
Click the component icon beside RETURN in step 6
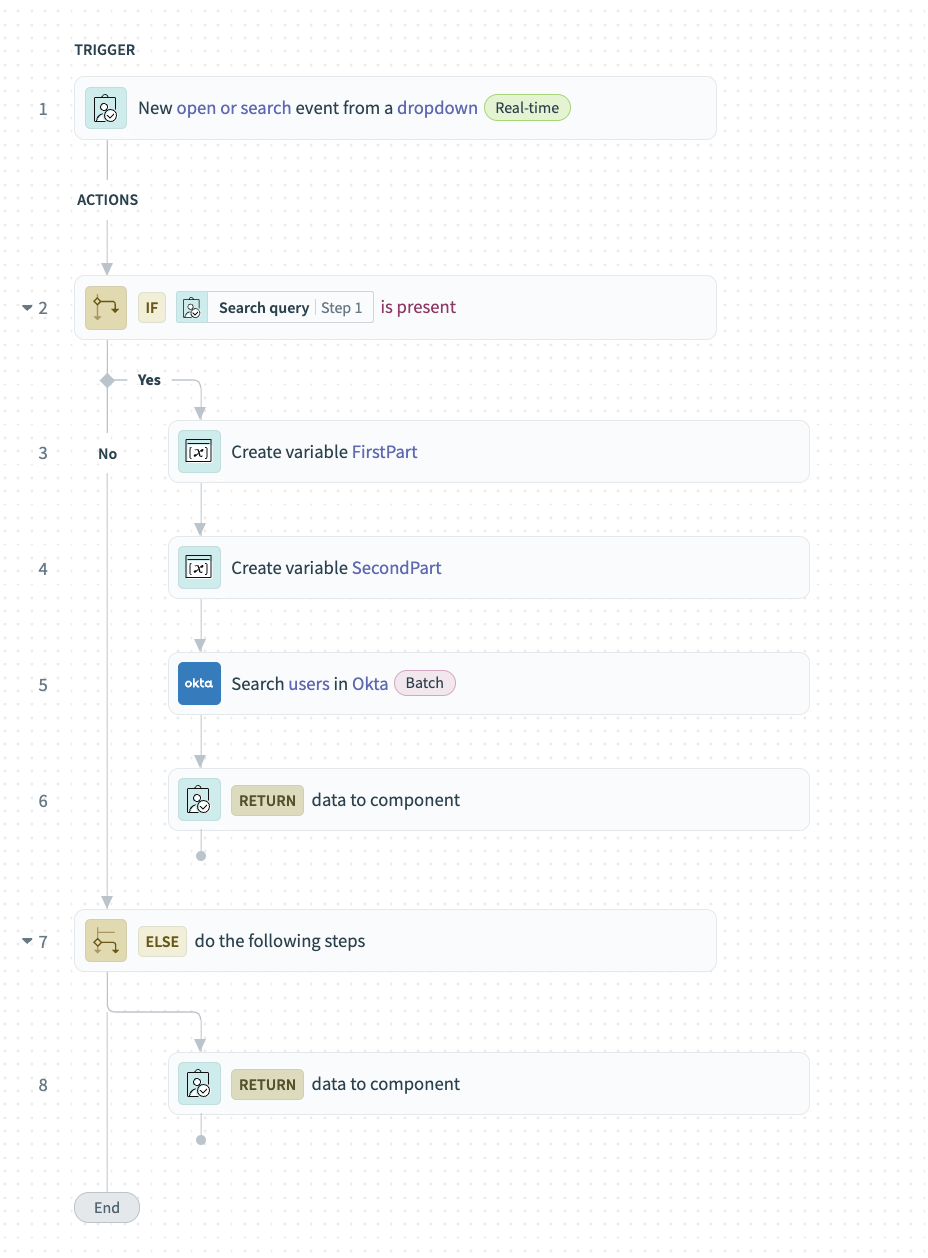pyautogui.click(x=199, y=799)
